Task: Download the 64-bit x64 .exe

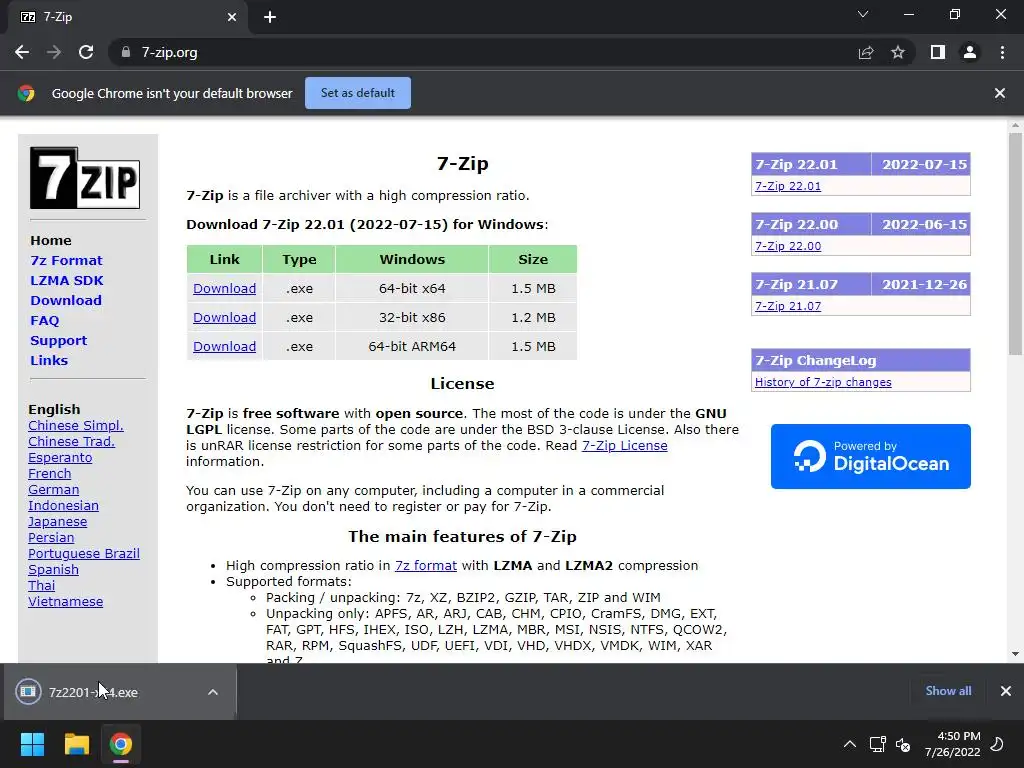Action: 225,289
